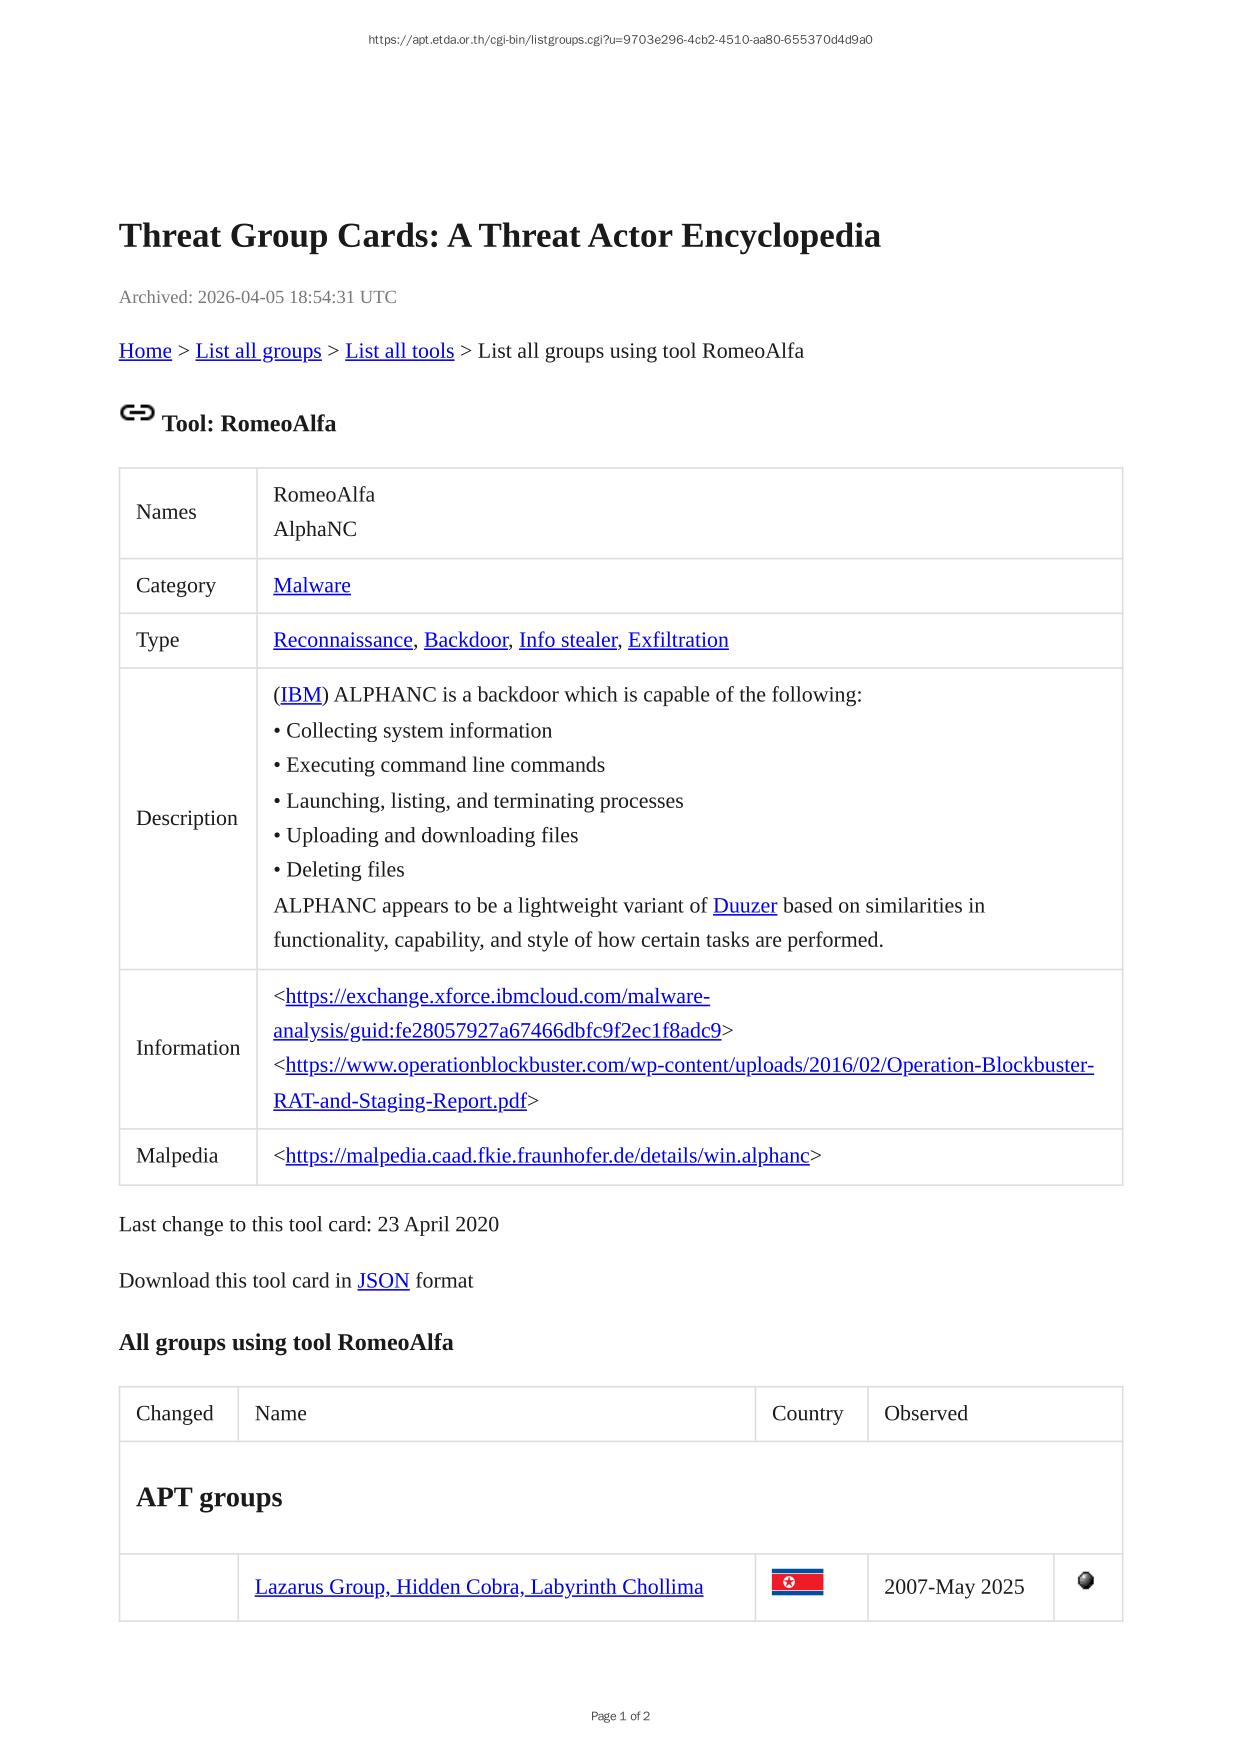1242x1756 pixels.
Task: Open the Malware category link
Action: 312,586
